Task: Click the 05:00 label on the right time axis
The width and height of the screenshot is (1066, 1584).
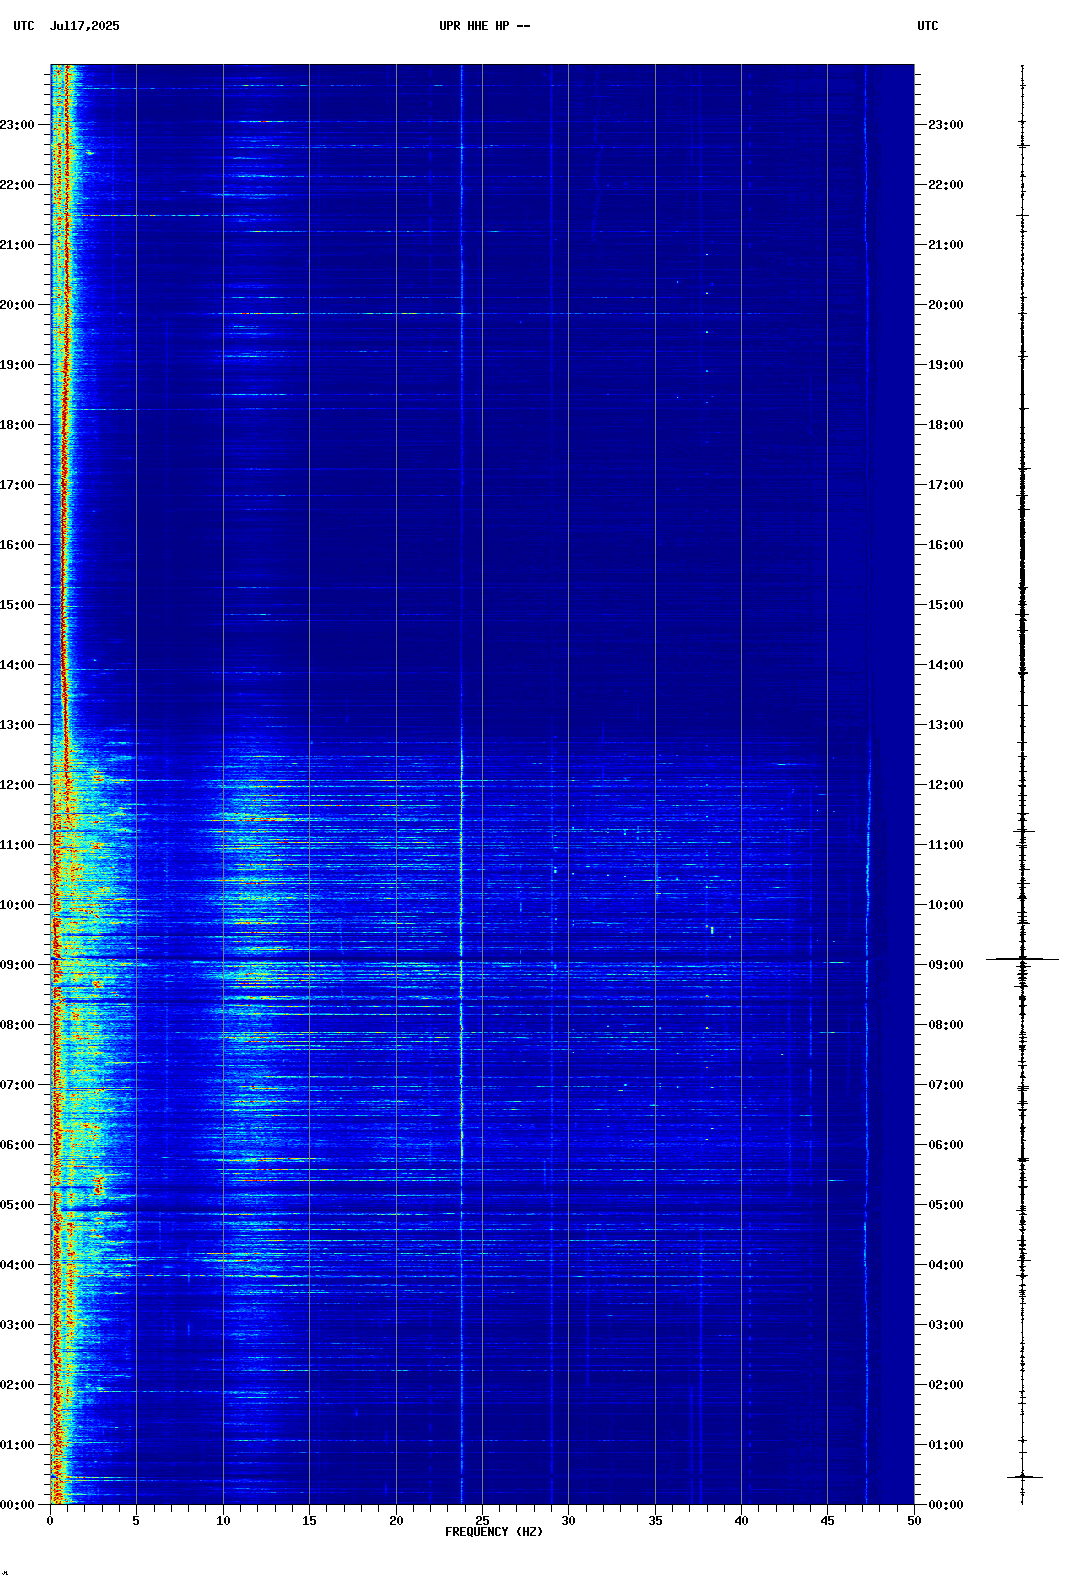Action: [x=946, y=1205]
